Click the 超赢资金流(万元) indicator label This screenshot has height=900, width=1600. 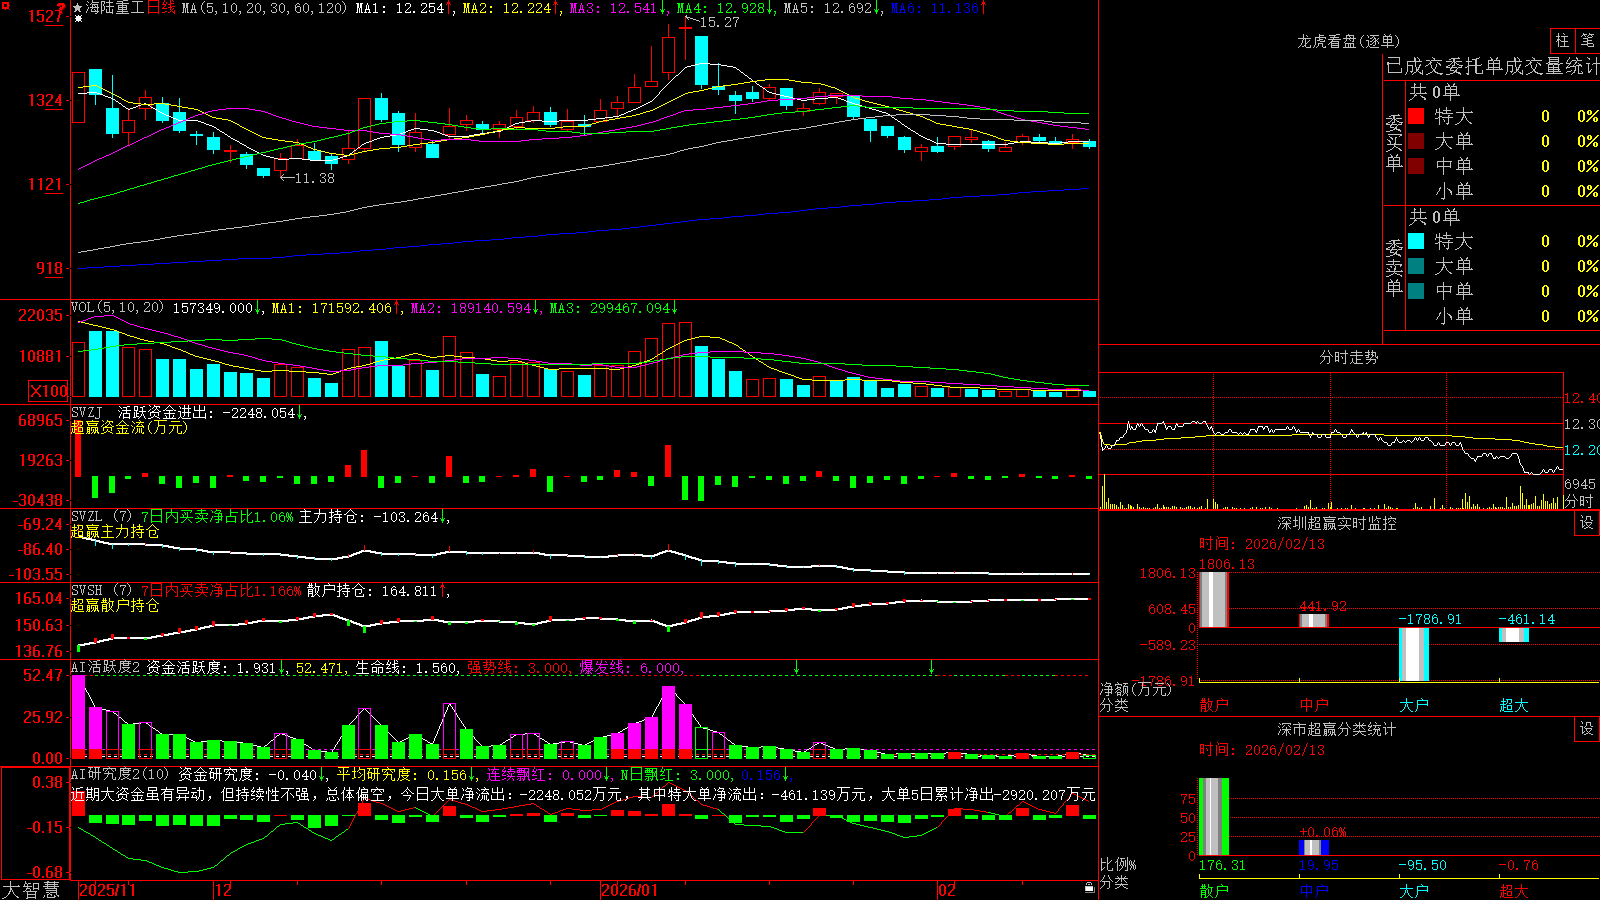[x=129, y=427]
